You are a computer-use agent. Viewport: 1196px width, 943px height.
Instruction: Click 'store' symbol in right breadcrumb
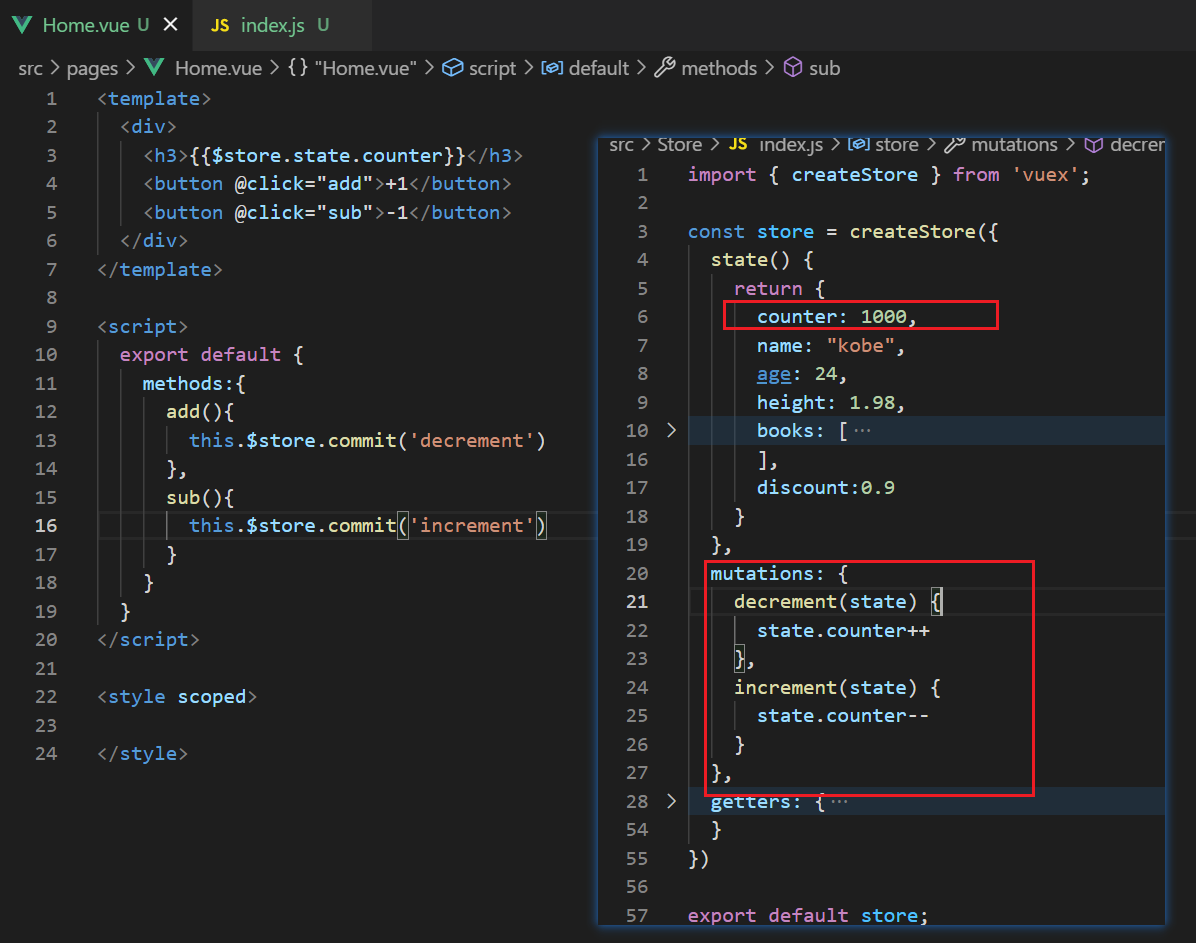(x=896, y=145)
